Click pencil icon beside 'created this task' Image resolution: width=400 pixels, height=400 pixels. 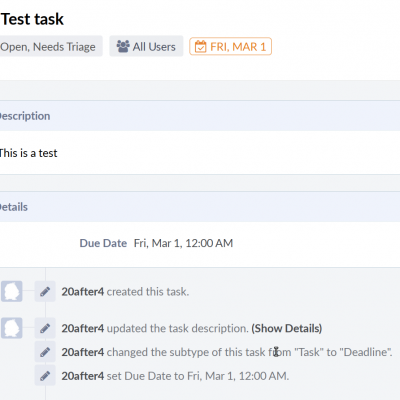45,292
